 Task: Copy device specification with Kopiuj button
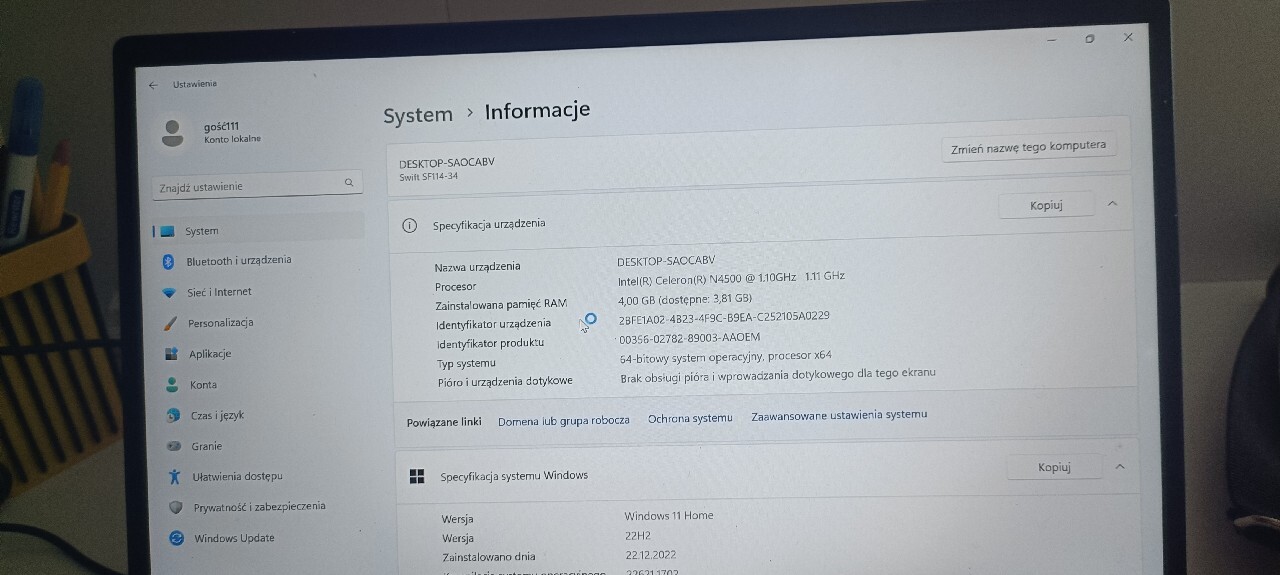point(1046,205)
